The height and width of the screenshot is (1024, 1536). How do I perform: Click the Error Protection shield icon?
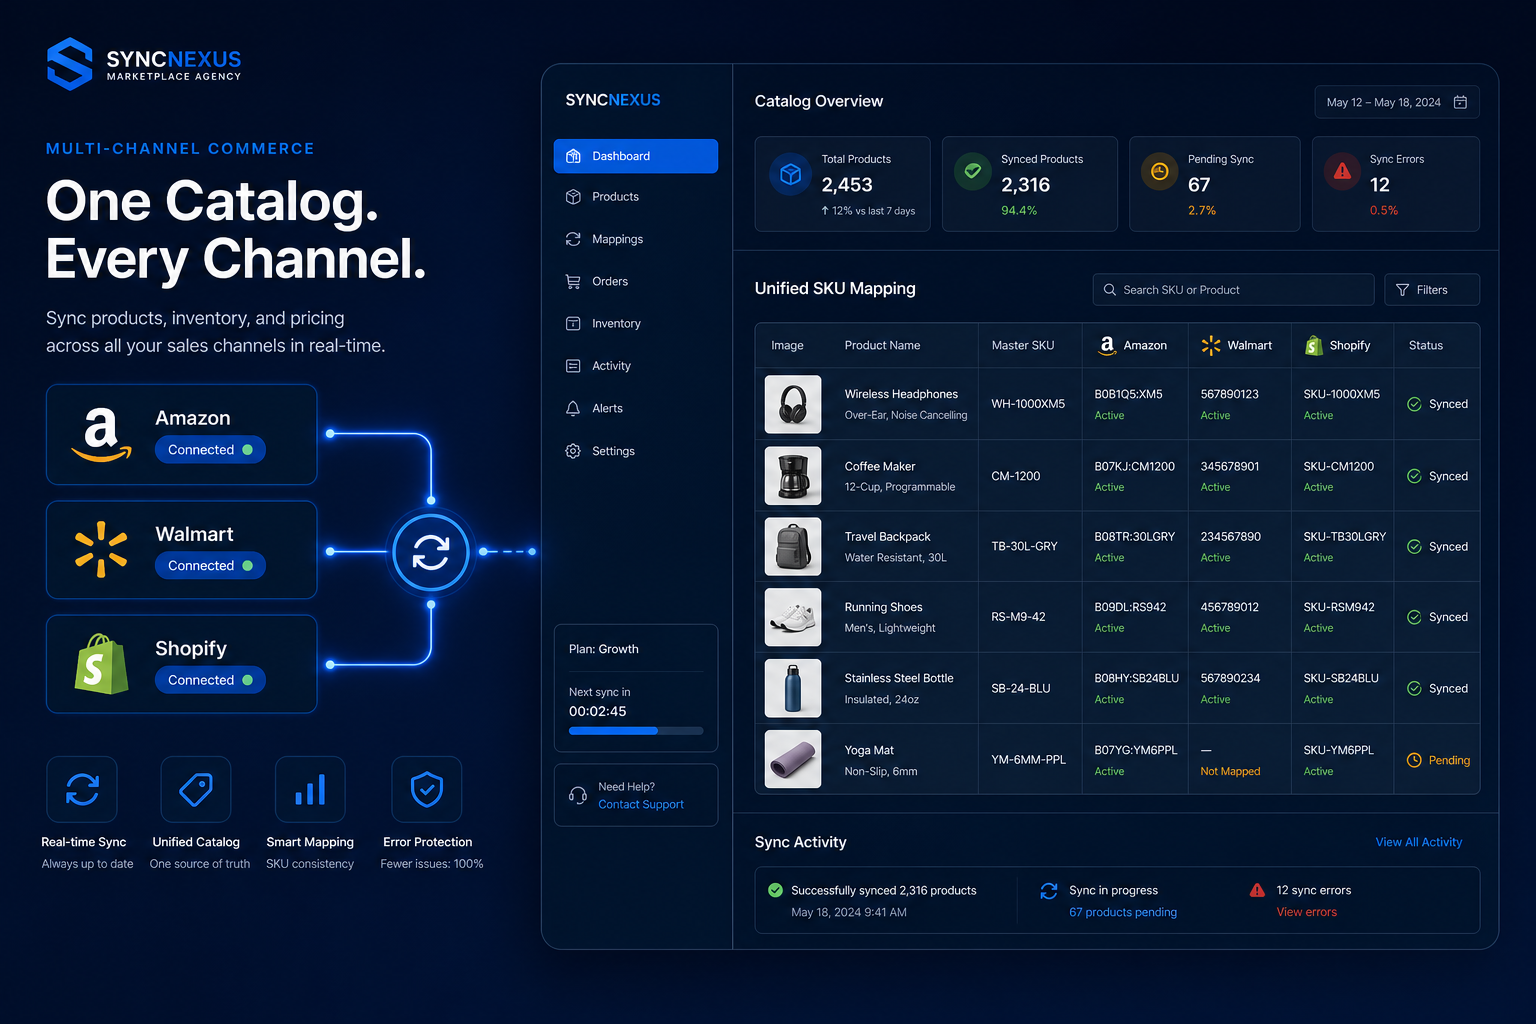427,790
